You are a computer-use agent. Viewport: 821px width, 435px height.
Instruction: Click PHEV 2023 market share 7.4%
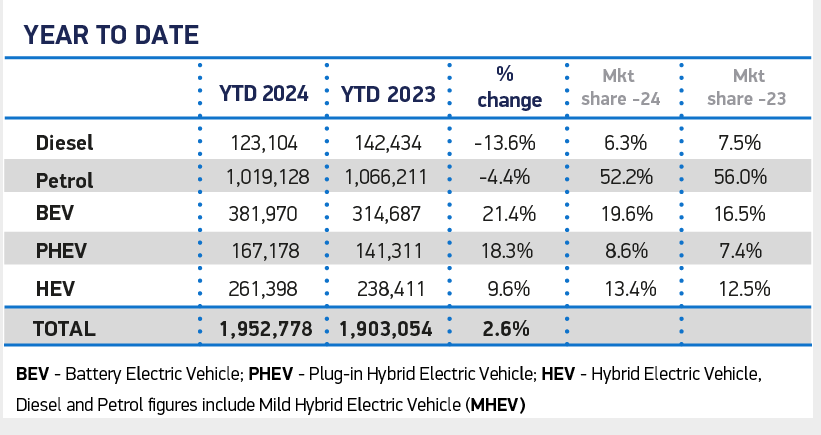coord(740,251)
